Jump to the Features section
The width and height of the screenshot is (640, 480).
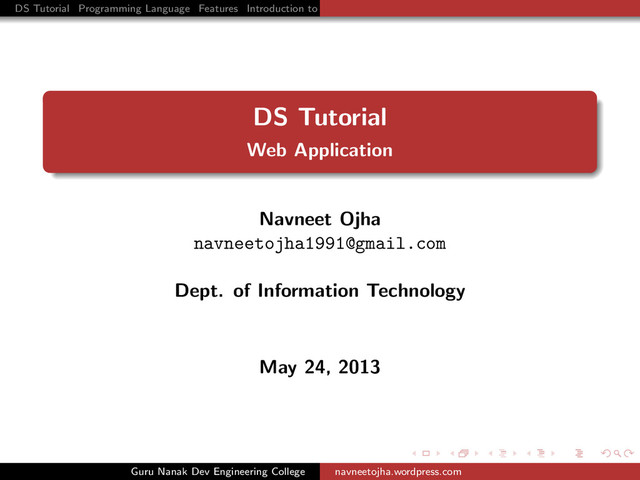(218, 8)
